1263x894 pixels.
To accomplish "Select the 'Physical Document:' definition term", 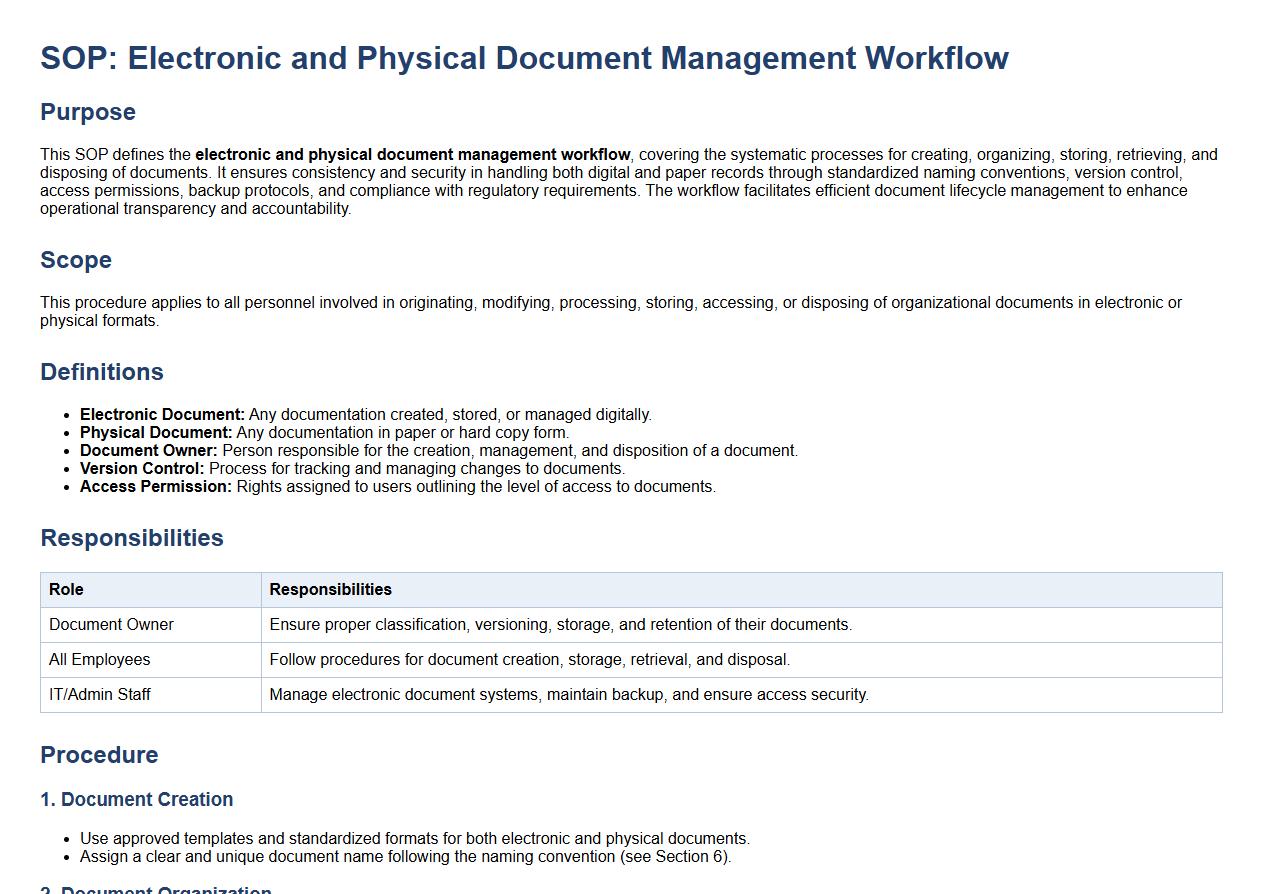I will pos(156,433).
